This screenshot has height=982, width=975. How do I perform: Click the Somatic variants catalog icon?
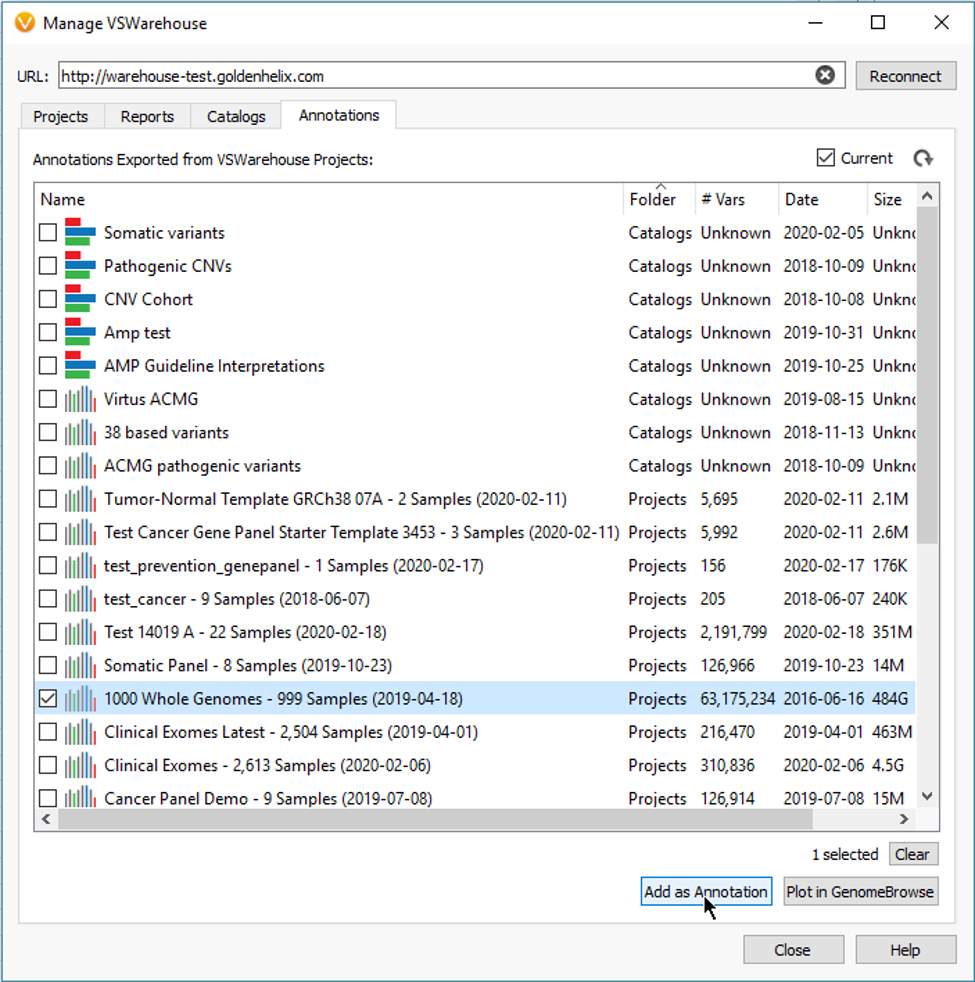click(80, 233)
